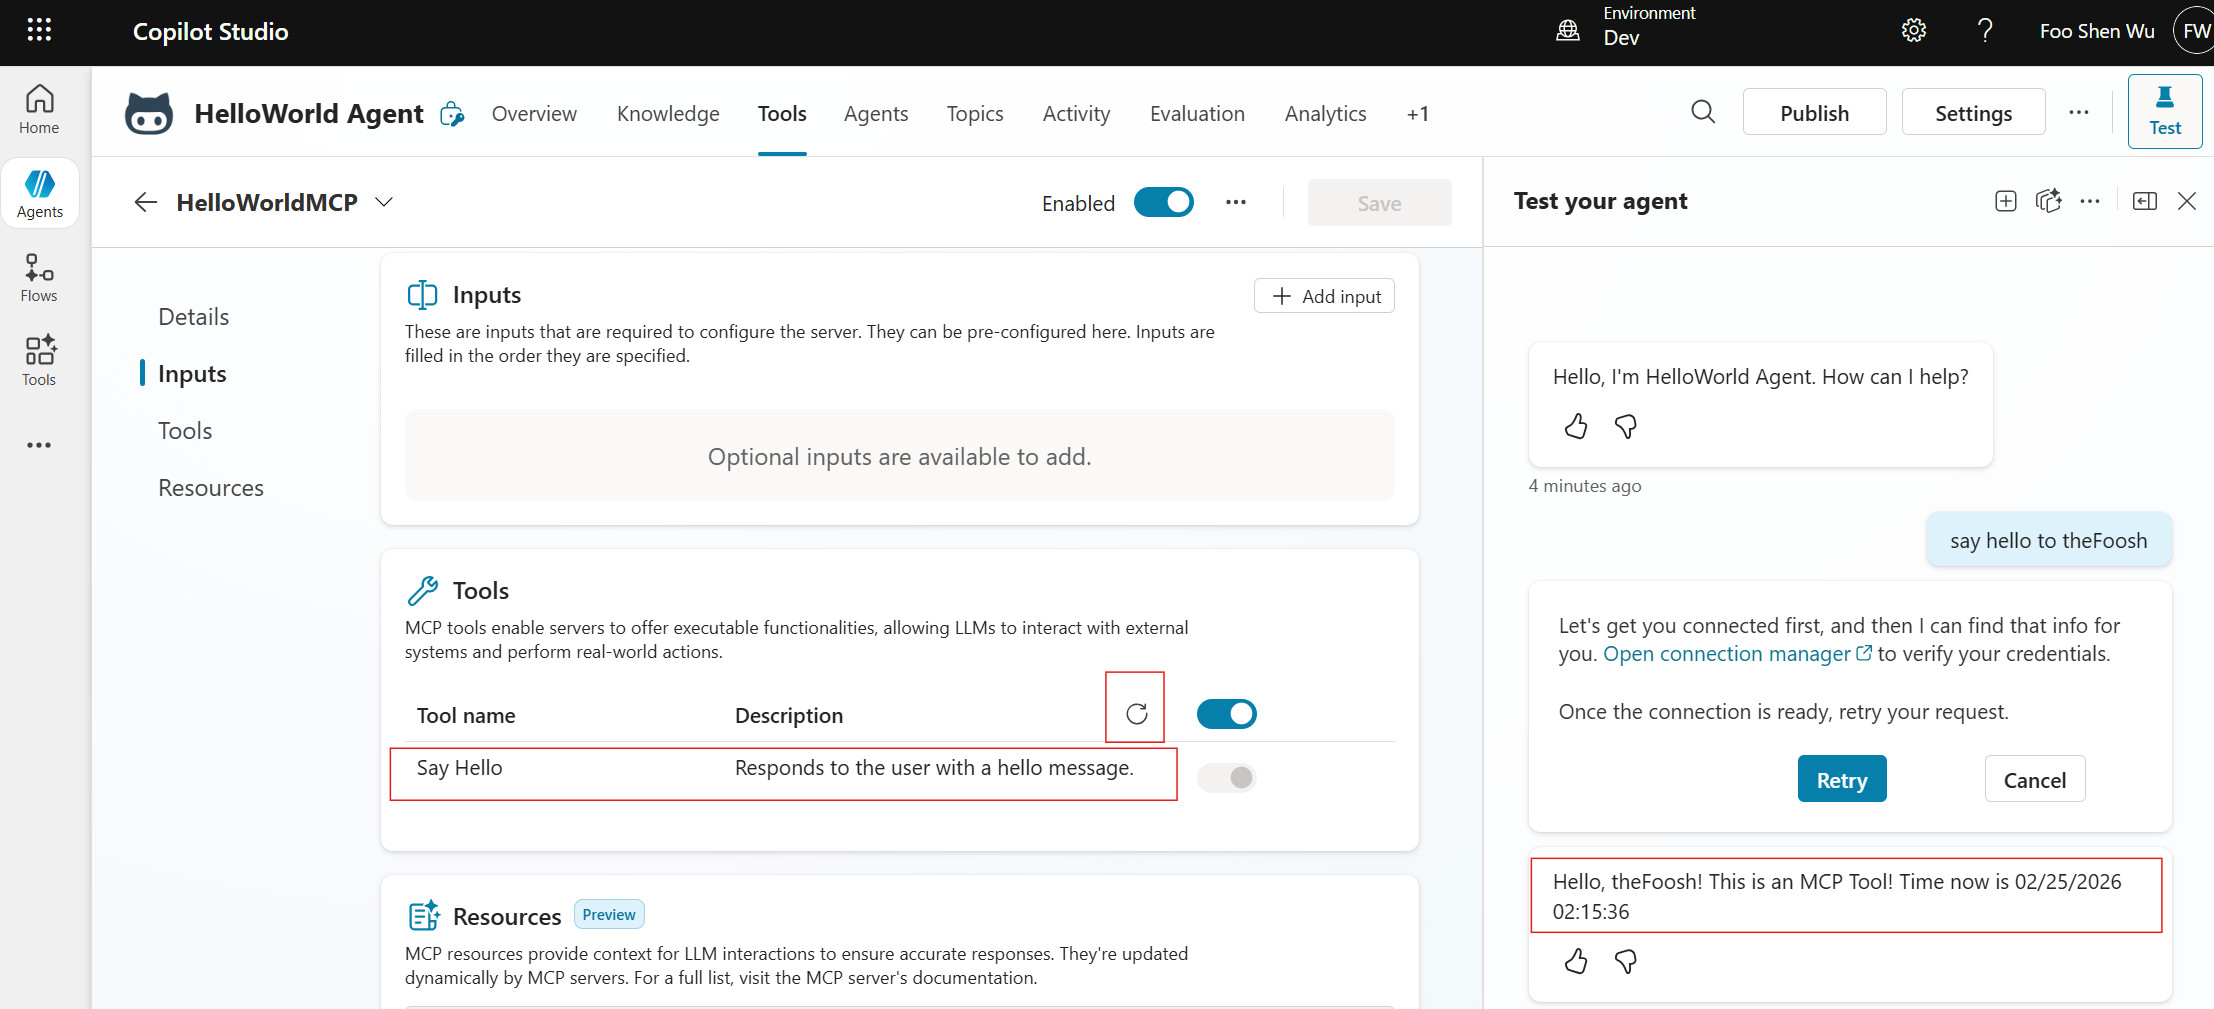Switch to the Knowledge tab
The image size is (2214, 1009).
(x=668, y=114)
